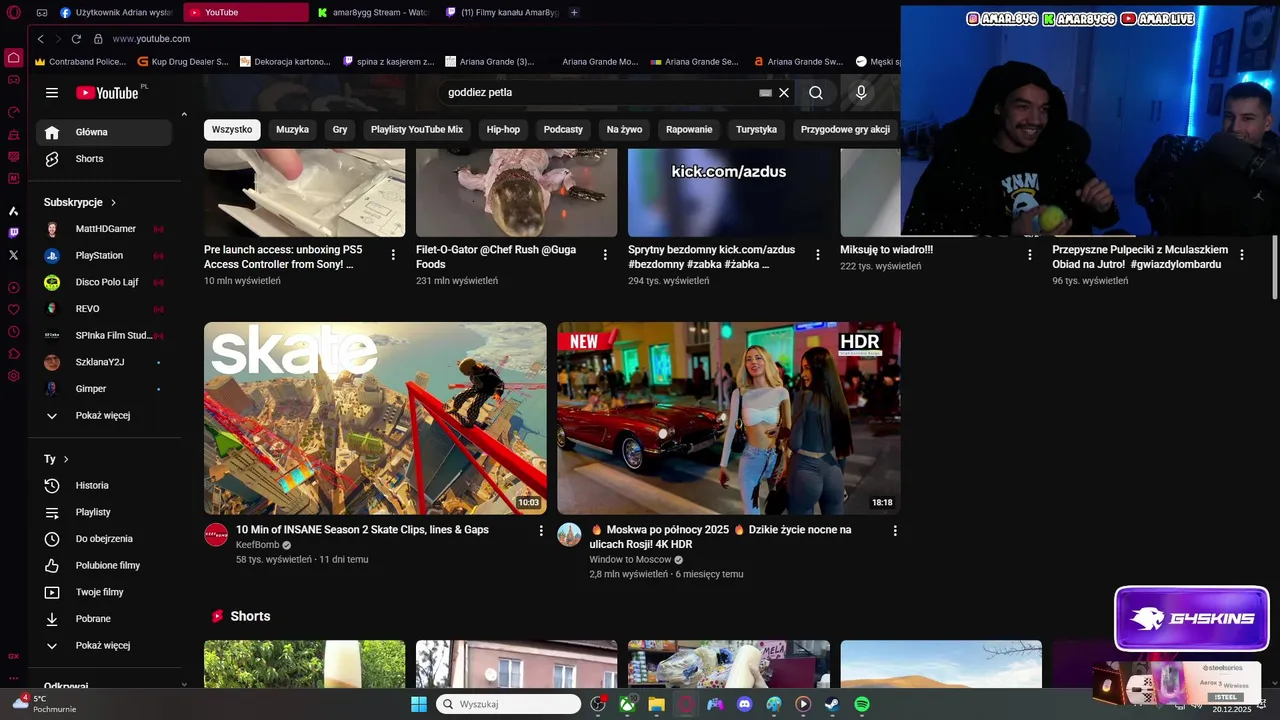Select the Na żywo filter chip
Viewport: 1280px width, 720px height.
pos(624,130)
